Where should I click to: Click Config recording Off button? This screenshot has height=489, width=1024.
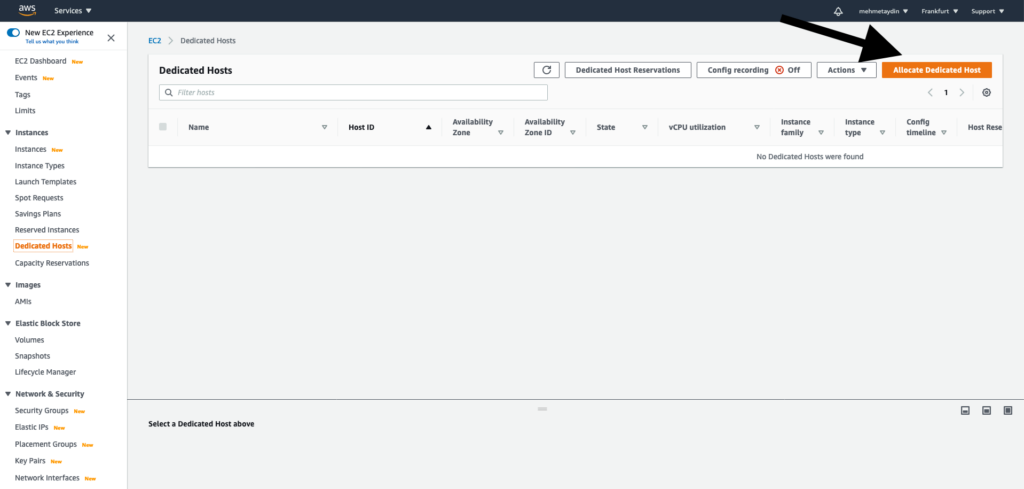754,70
